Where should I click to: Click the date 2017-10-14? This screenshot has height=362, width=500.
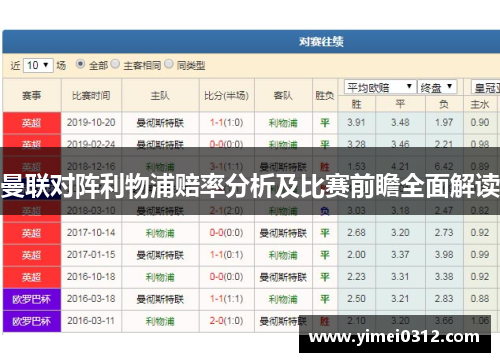91,233
